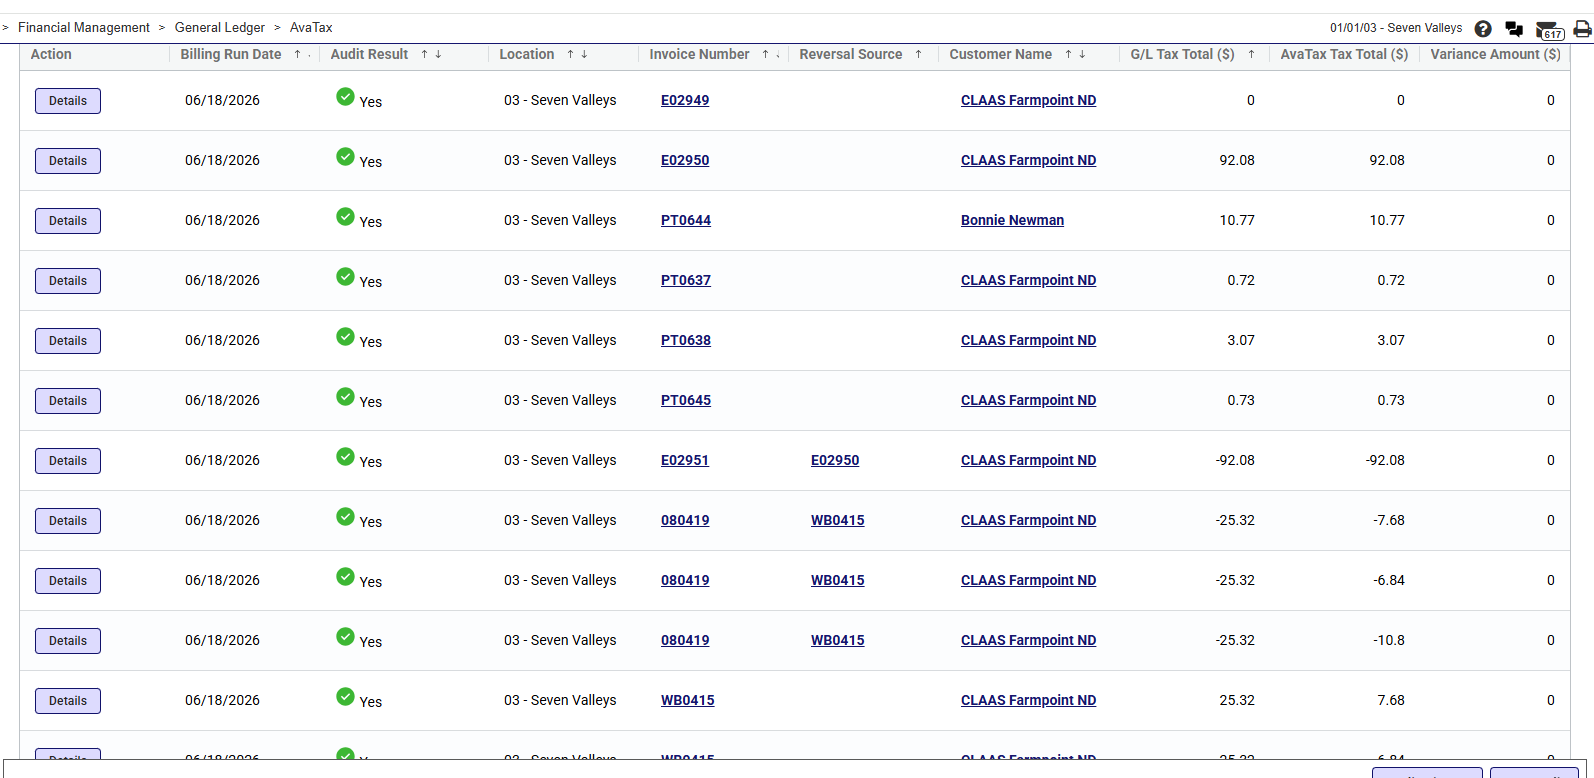
Task: Open Details for invoice PT0645
Action: click(x=68, y=401)
